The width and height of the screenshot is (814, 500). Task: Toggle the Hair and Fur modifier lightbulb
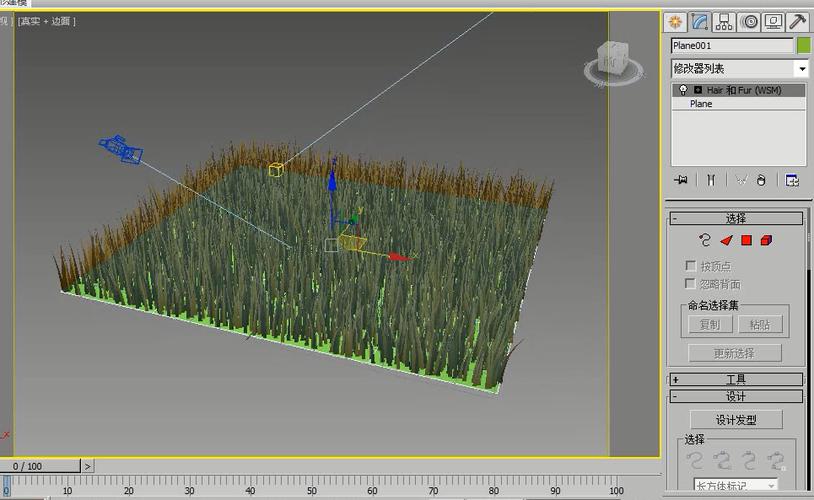683,90
